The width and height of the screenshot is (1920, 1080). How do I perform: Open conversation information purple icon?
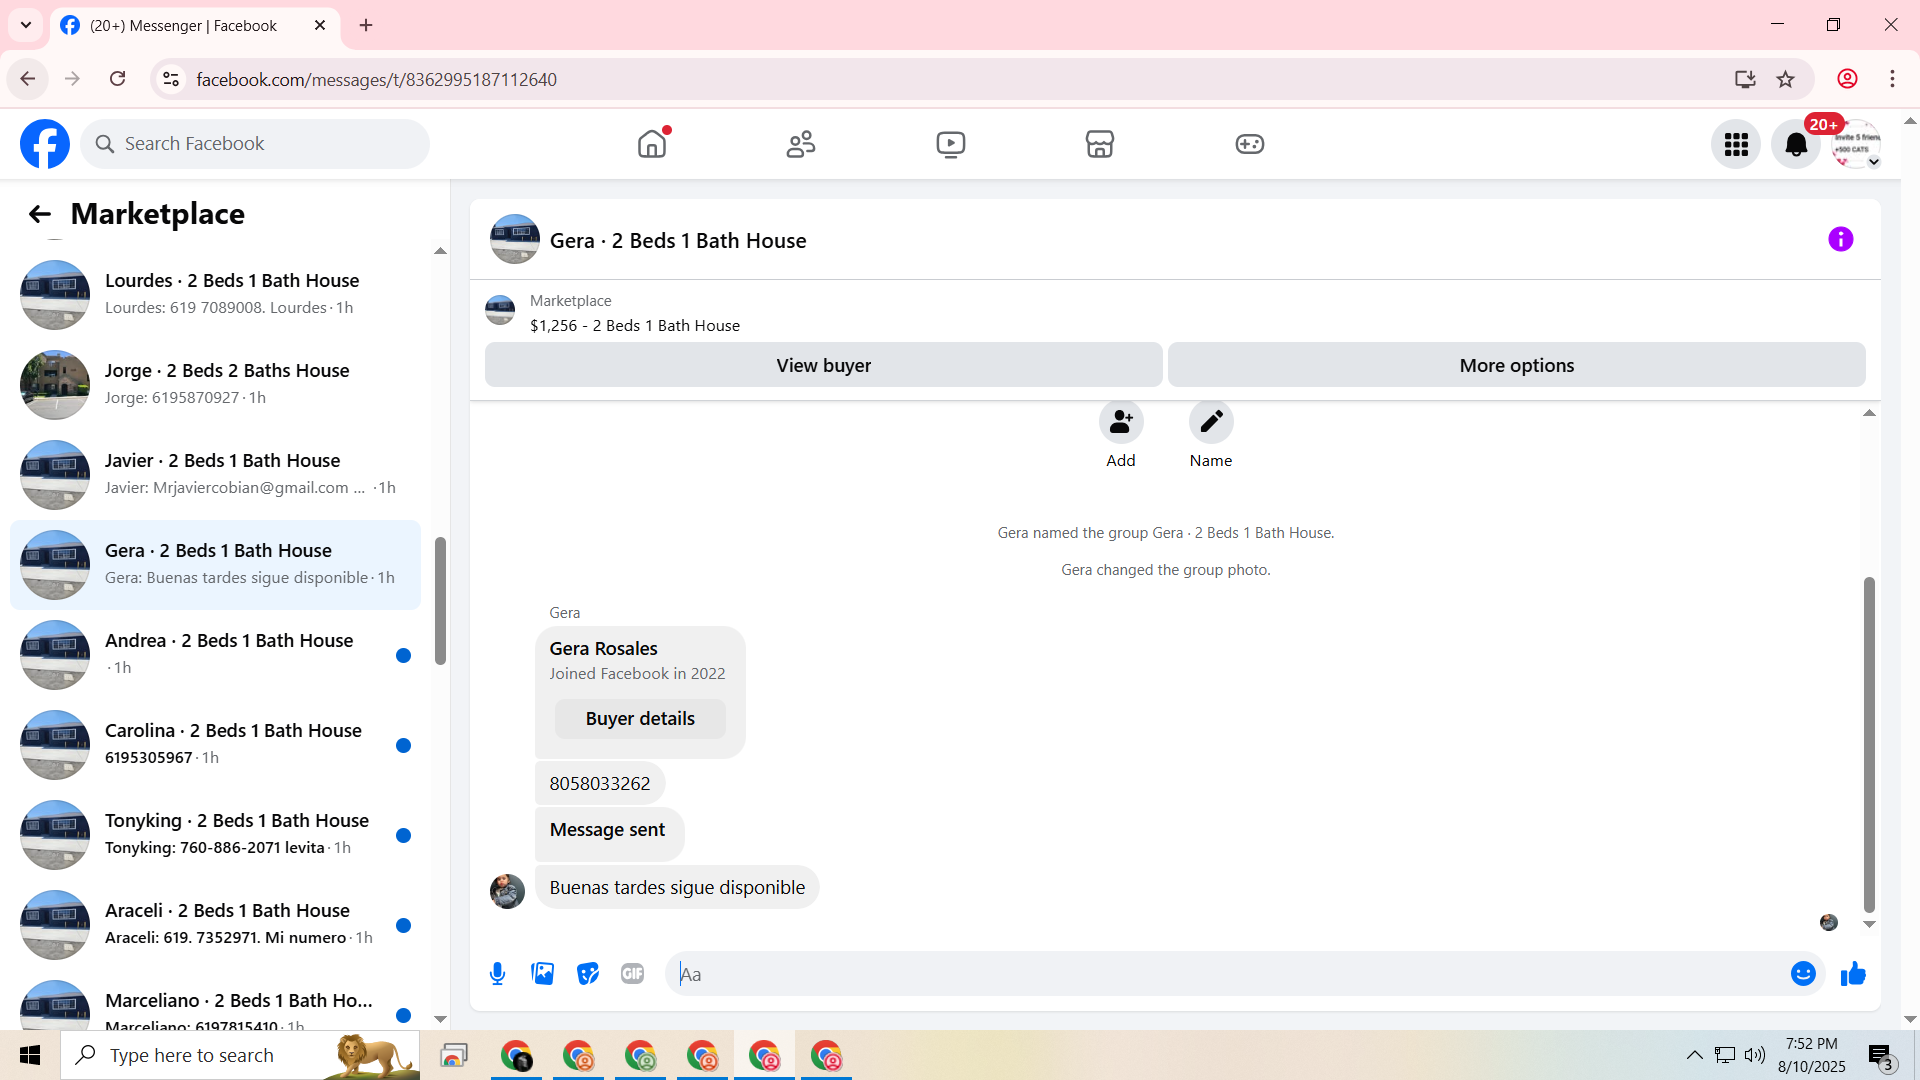point(1840,240)
